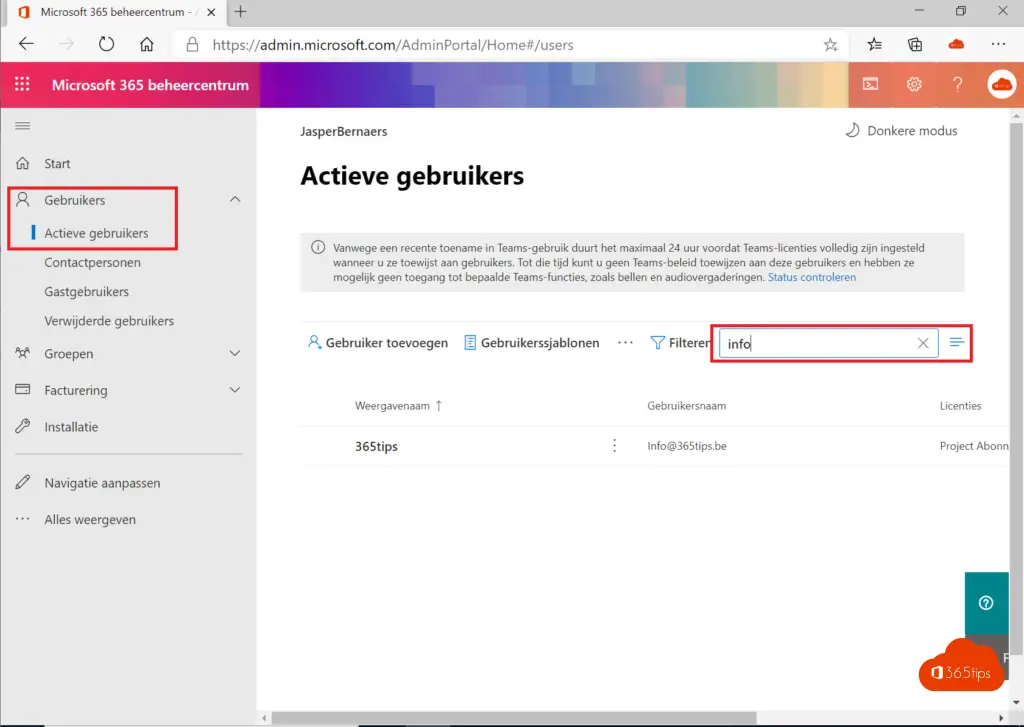This screenshot has width=1024, height=727.
Task: Collapse the navigation hamburger menu
Action: (22, 125)
